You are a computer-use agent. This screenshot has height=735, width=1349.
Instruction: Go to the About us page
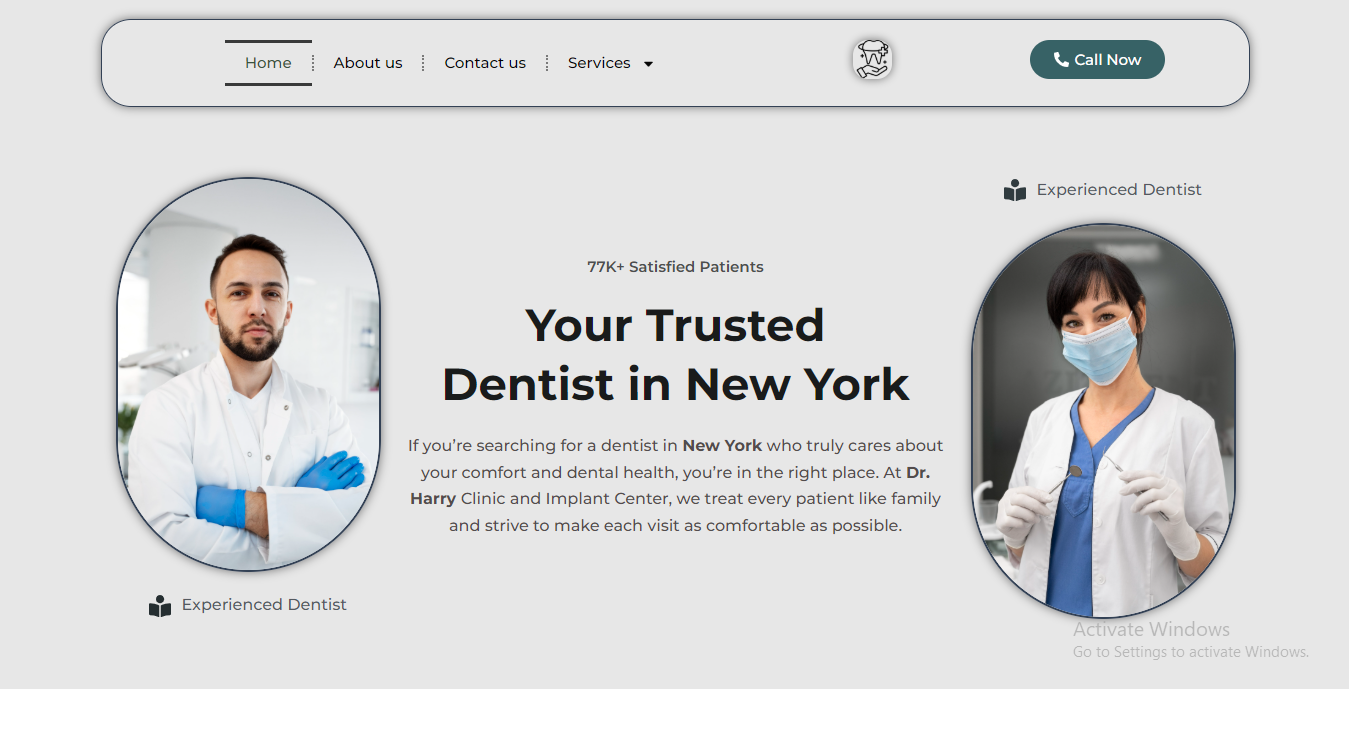368,63
